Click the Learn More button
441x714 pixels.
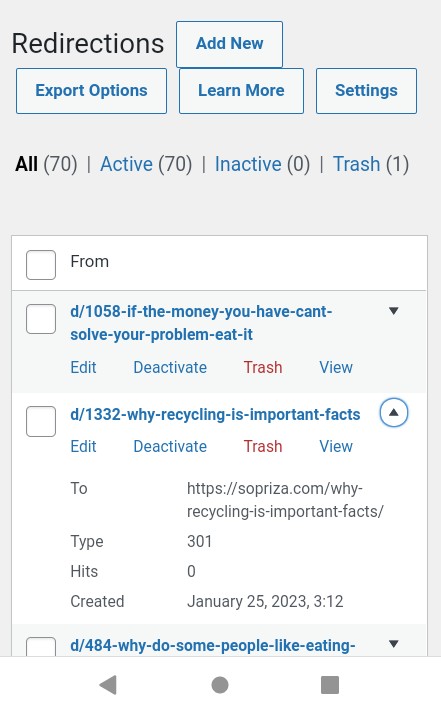pyautogui.click(x=241, y=91)
